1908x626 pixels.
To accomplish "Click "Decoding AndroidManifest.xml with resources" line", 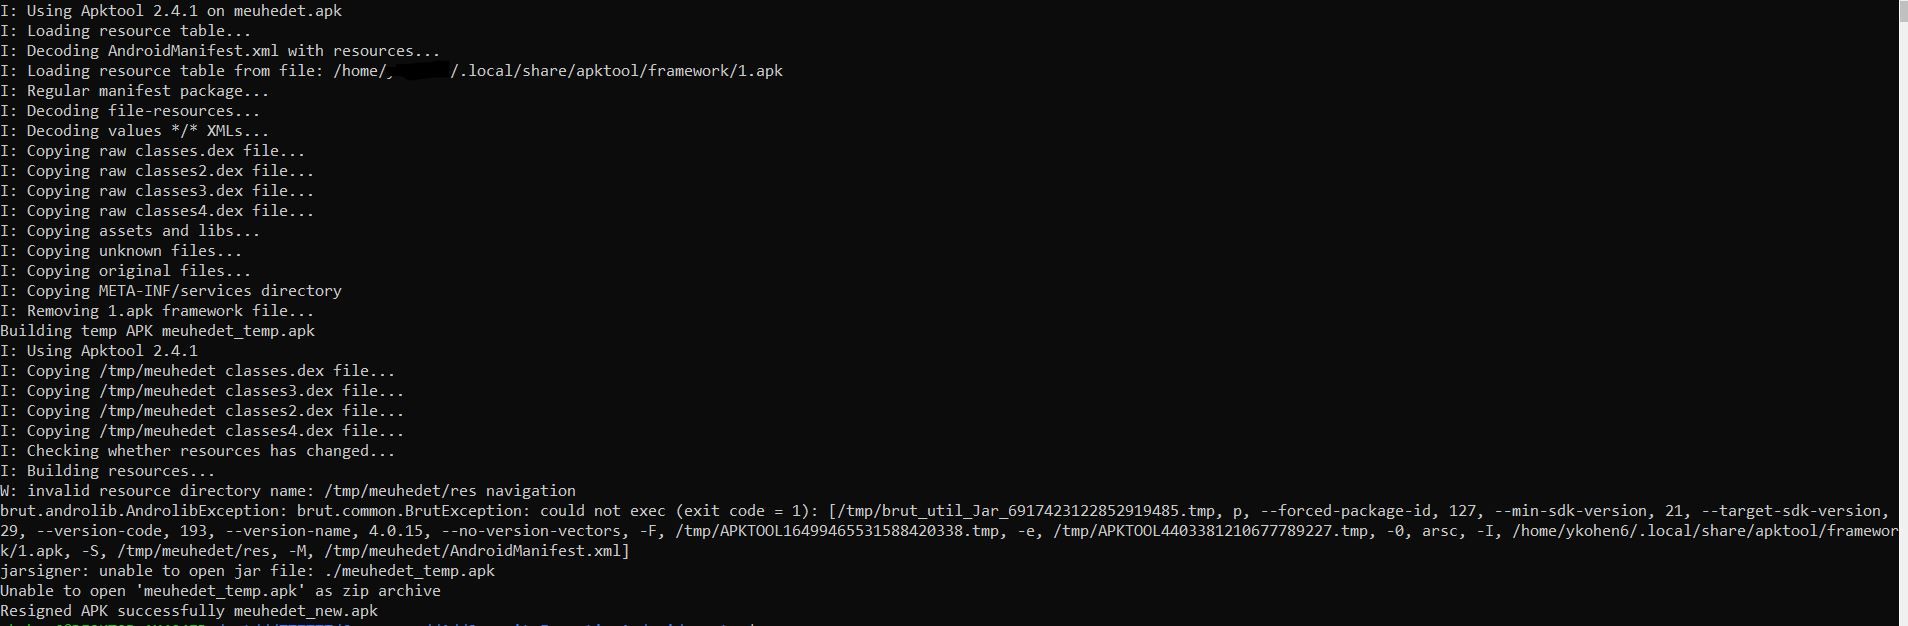I will pos(220,51).
